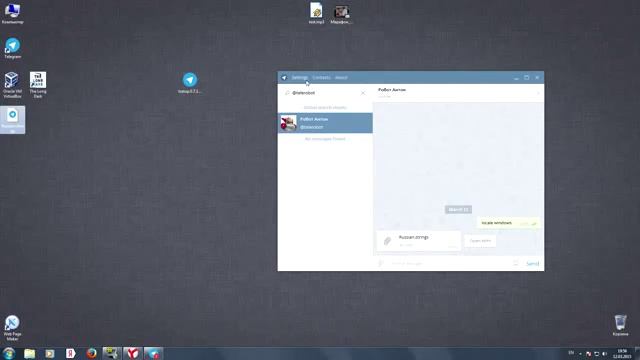The height and width of the screenshot is (360, 640).
Task: Click the Web Page Maker desktop icon
Action: point(12,328)
